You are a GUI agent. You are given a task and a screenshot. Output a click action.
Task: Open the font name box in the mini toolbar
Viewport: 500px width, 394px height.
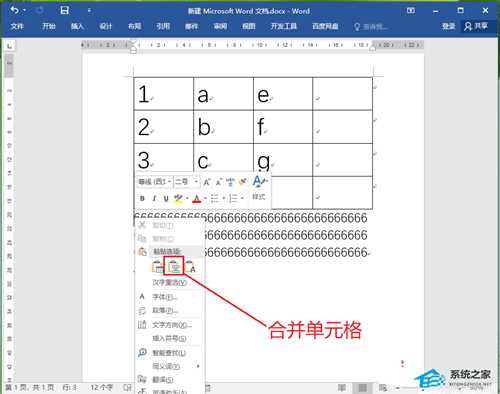[155, 182]
